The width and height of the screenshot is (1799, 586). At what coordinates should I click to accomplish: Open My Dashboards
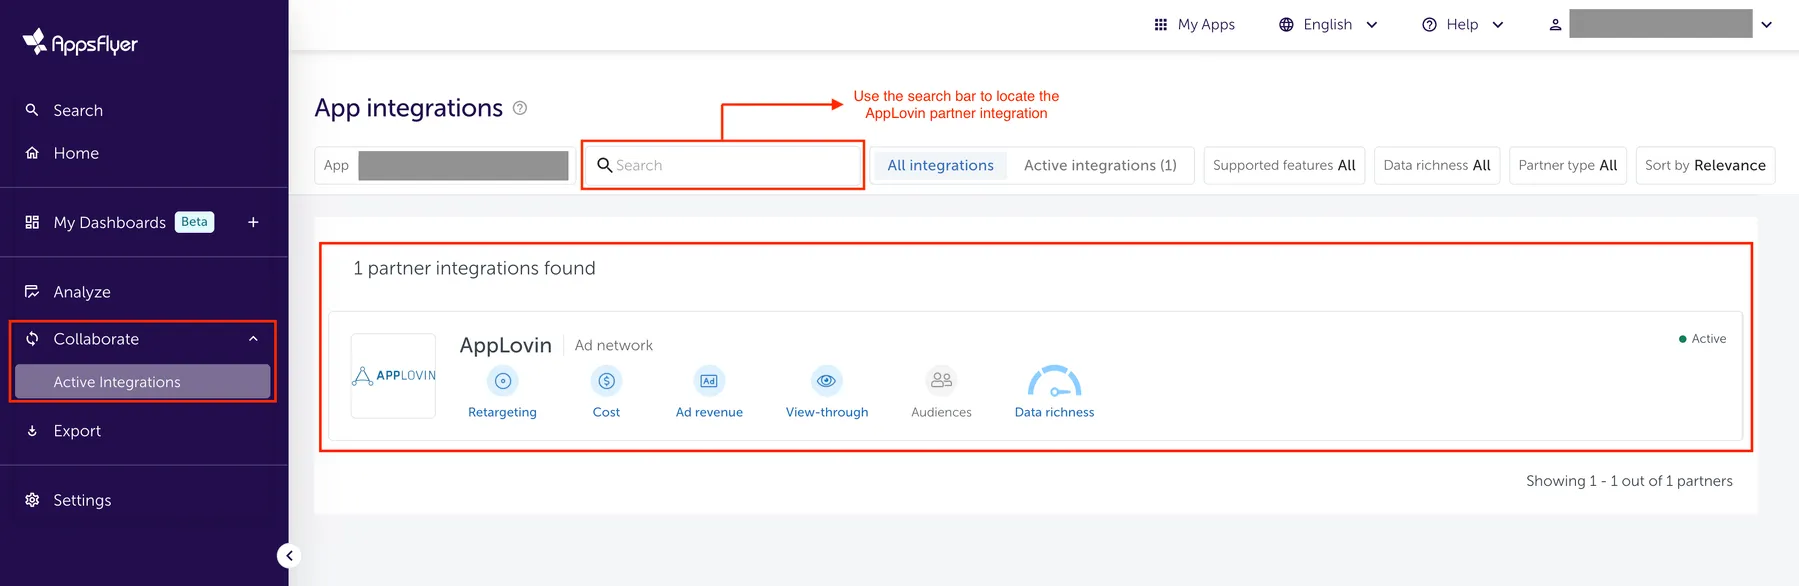[x=110, y=222]
